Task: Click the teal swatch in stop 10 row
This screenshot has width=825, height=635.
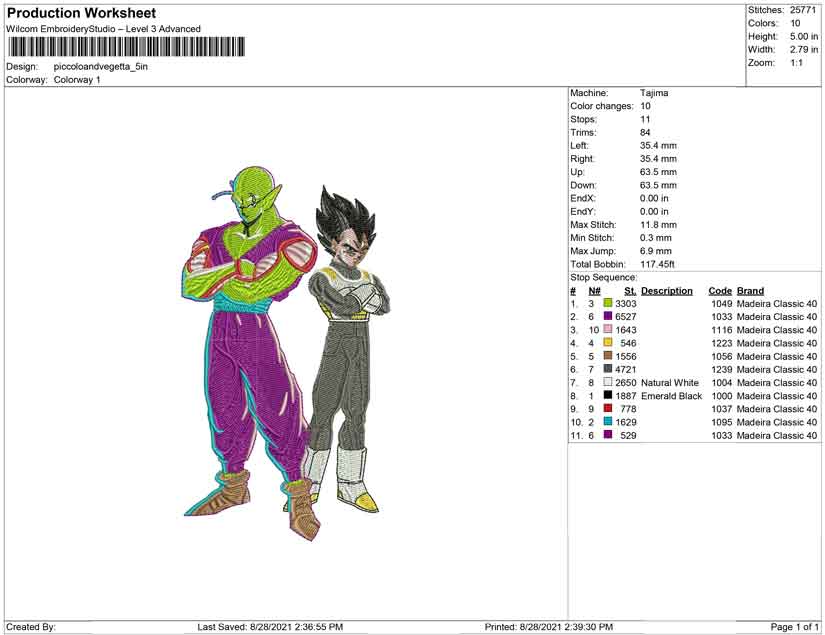Action: click(608, 421)
